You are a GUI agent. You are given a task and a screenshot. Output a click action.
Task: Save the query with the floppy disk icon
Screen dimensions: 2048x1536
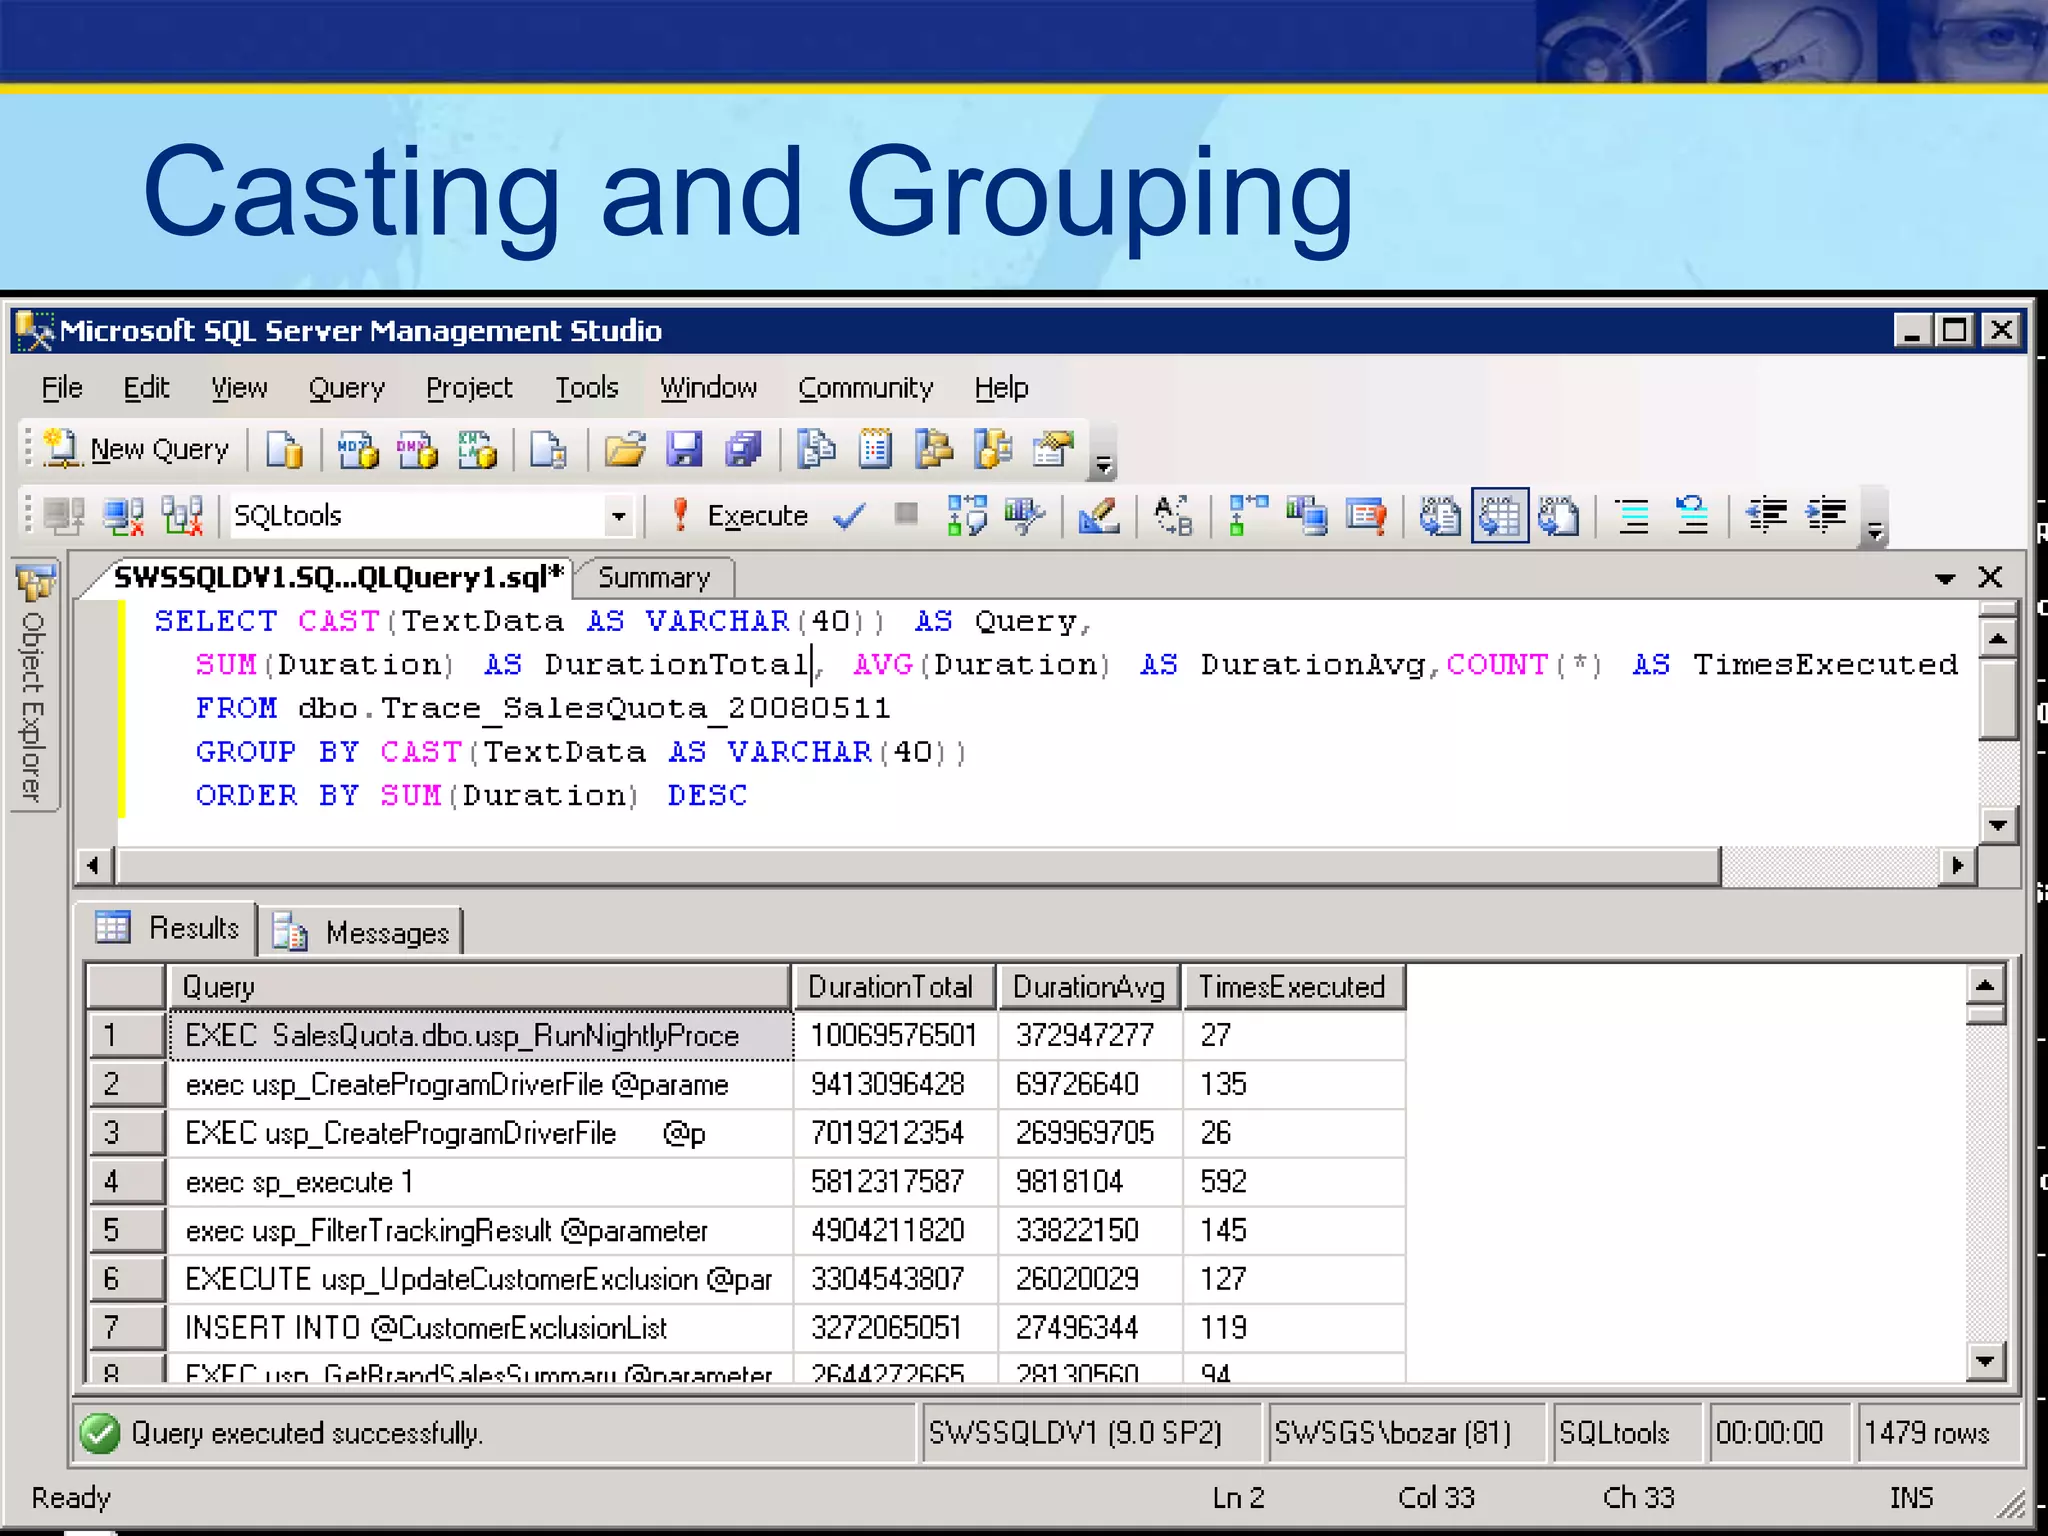click(x=684, y=450)
